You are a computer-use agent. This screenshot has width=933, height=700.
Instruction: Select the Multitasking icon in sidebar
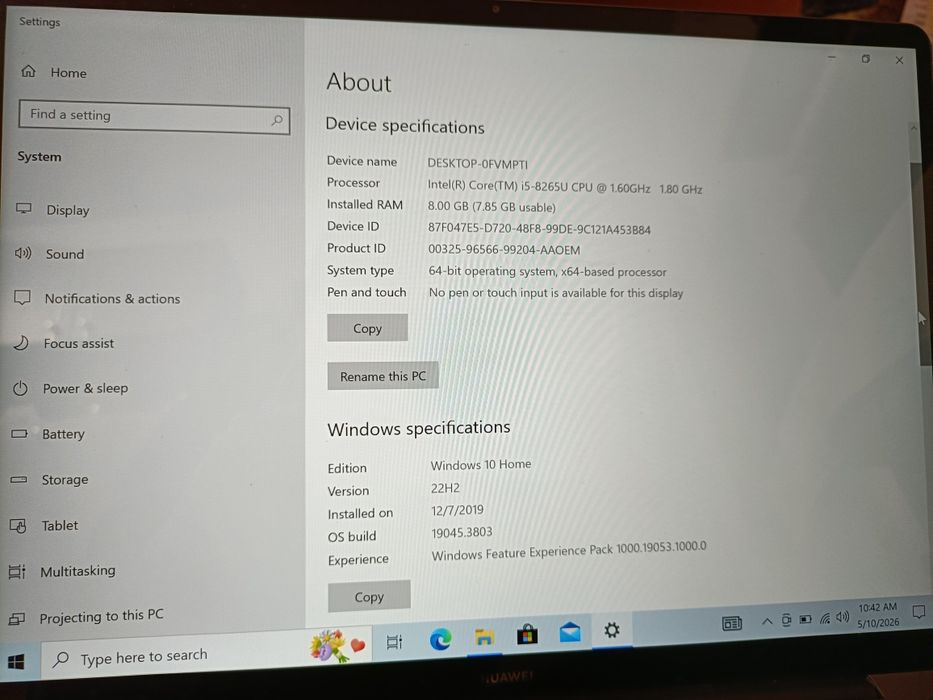[x=17, y=571]
